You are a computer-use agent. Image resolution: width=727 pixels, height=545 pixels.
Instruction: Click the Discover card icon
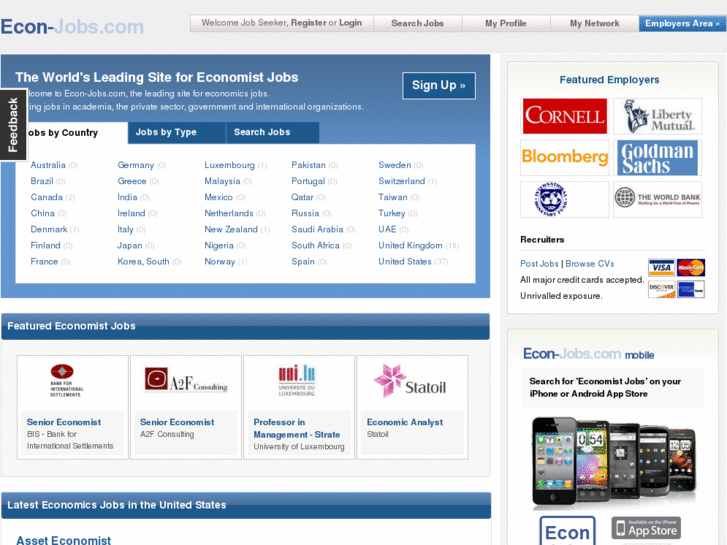pyautogui.click(x=661, y=289)
